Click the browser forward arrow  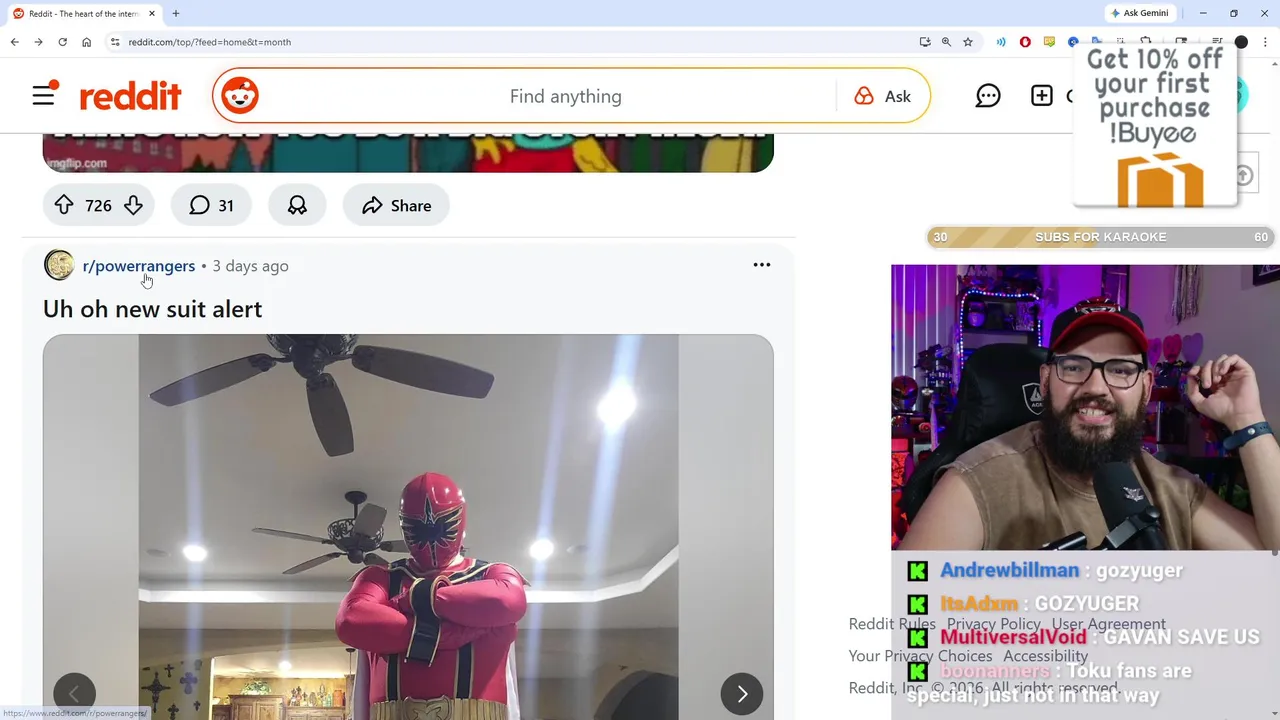point(38,42)
